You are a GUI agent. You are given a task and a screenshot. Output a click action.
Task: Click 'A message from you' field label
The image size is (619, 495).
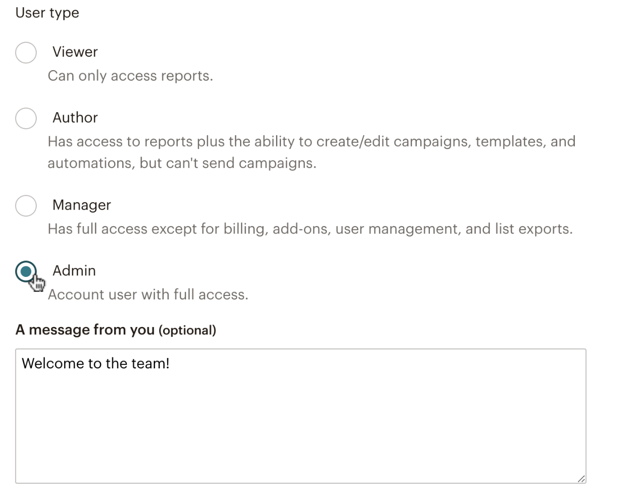[85, 330]
